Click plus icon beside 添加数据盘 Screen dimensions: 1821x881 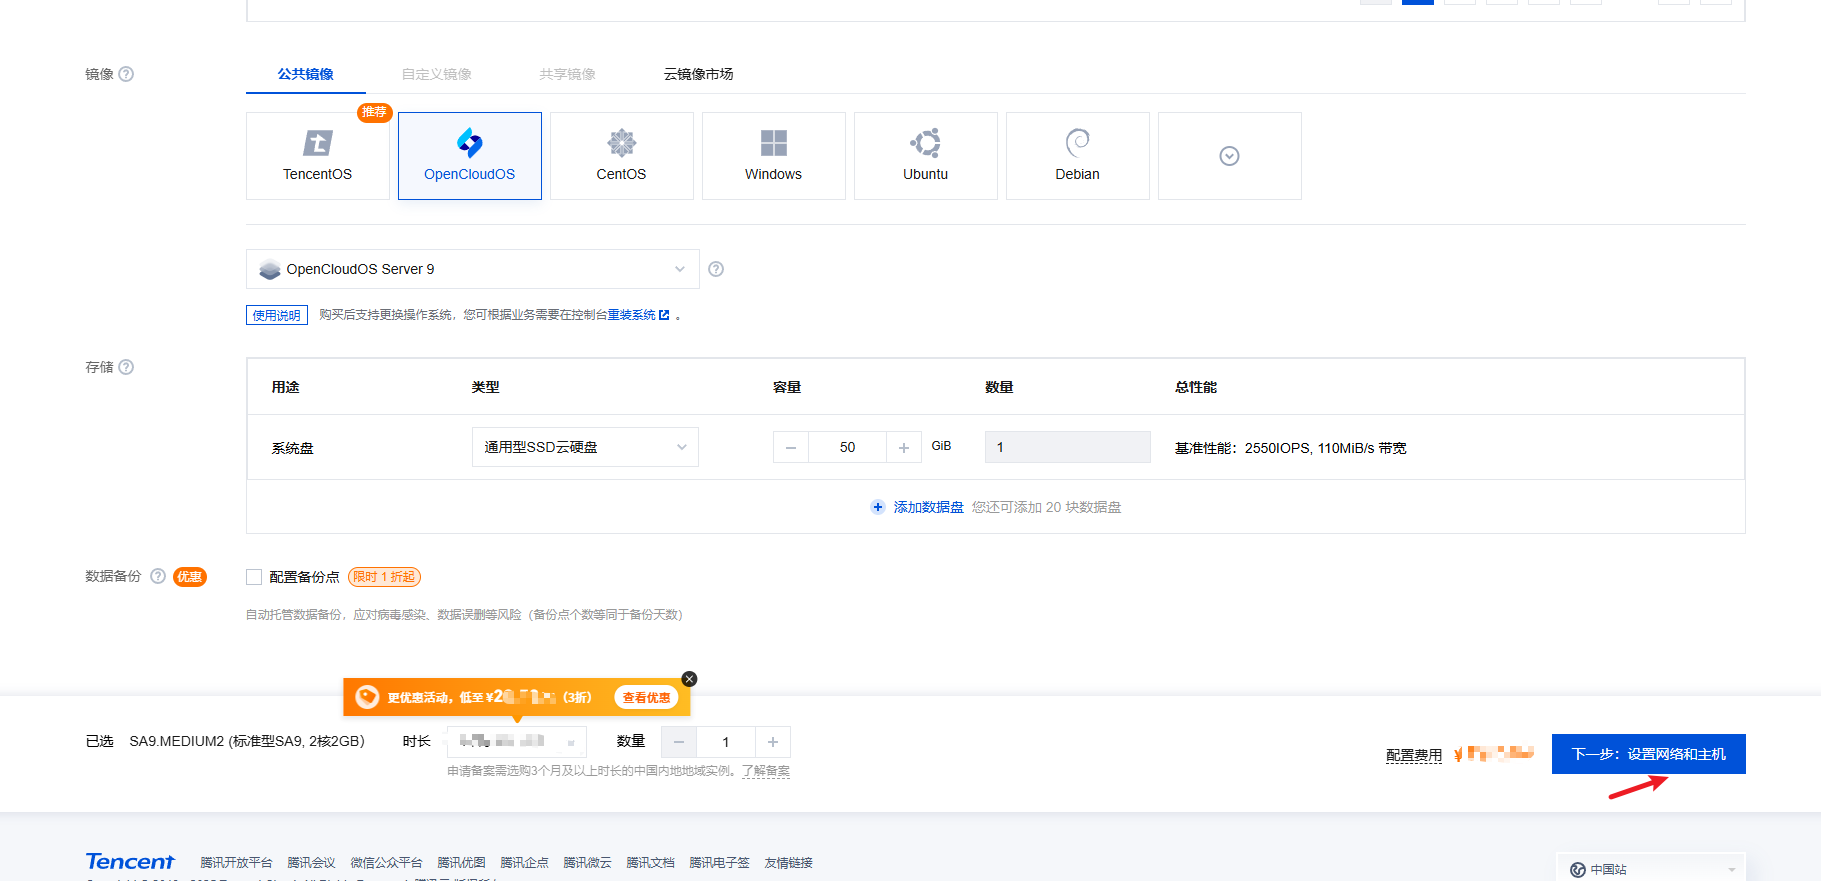(x=878, y=507)
